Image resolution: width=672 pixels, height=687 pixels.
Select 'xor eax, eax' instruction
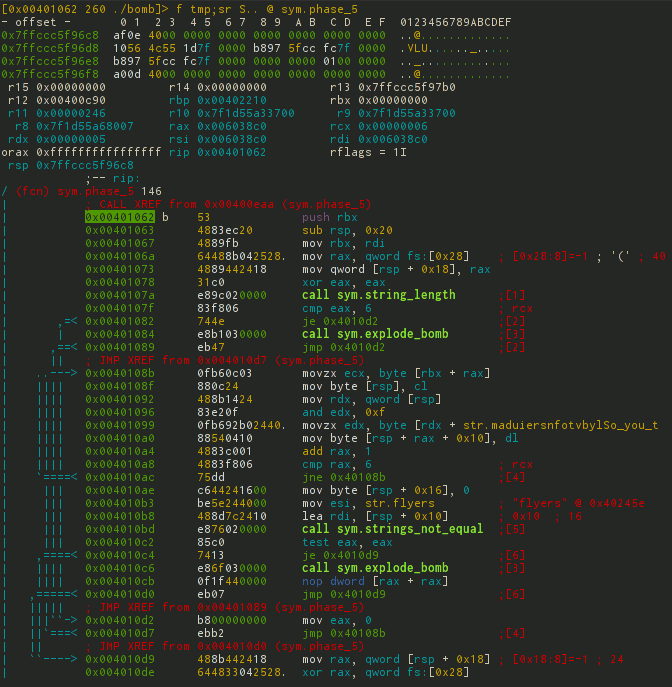[x=343, y=283]
